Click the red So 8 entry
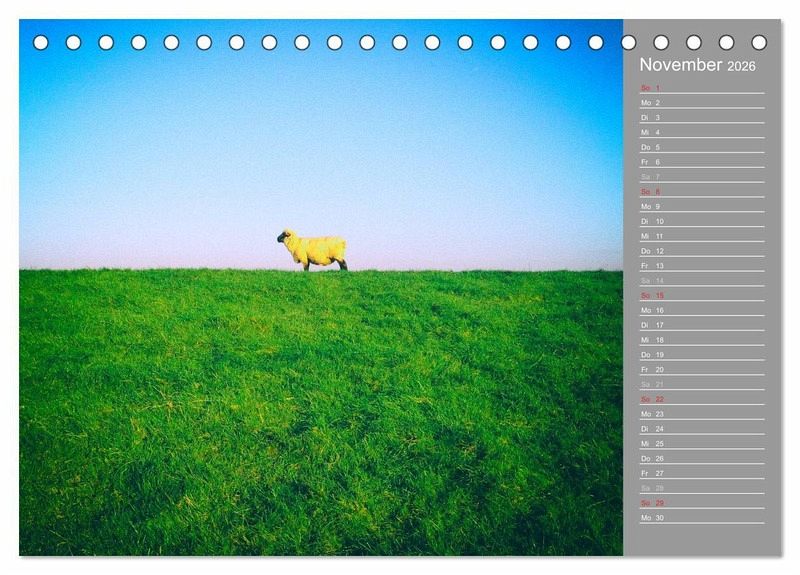Screen dimensions: 800x575 pos(701,192)
